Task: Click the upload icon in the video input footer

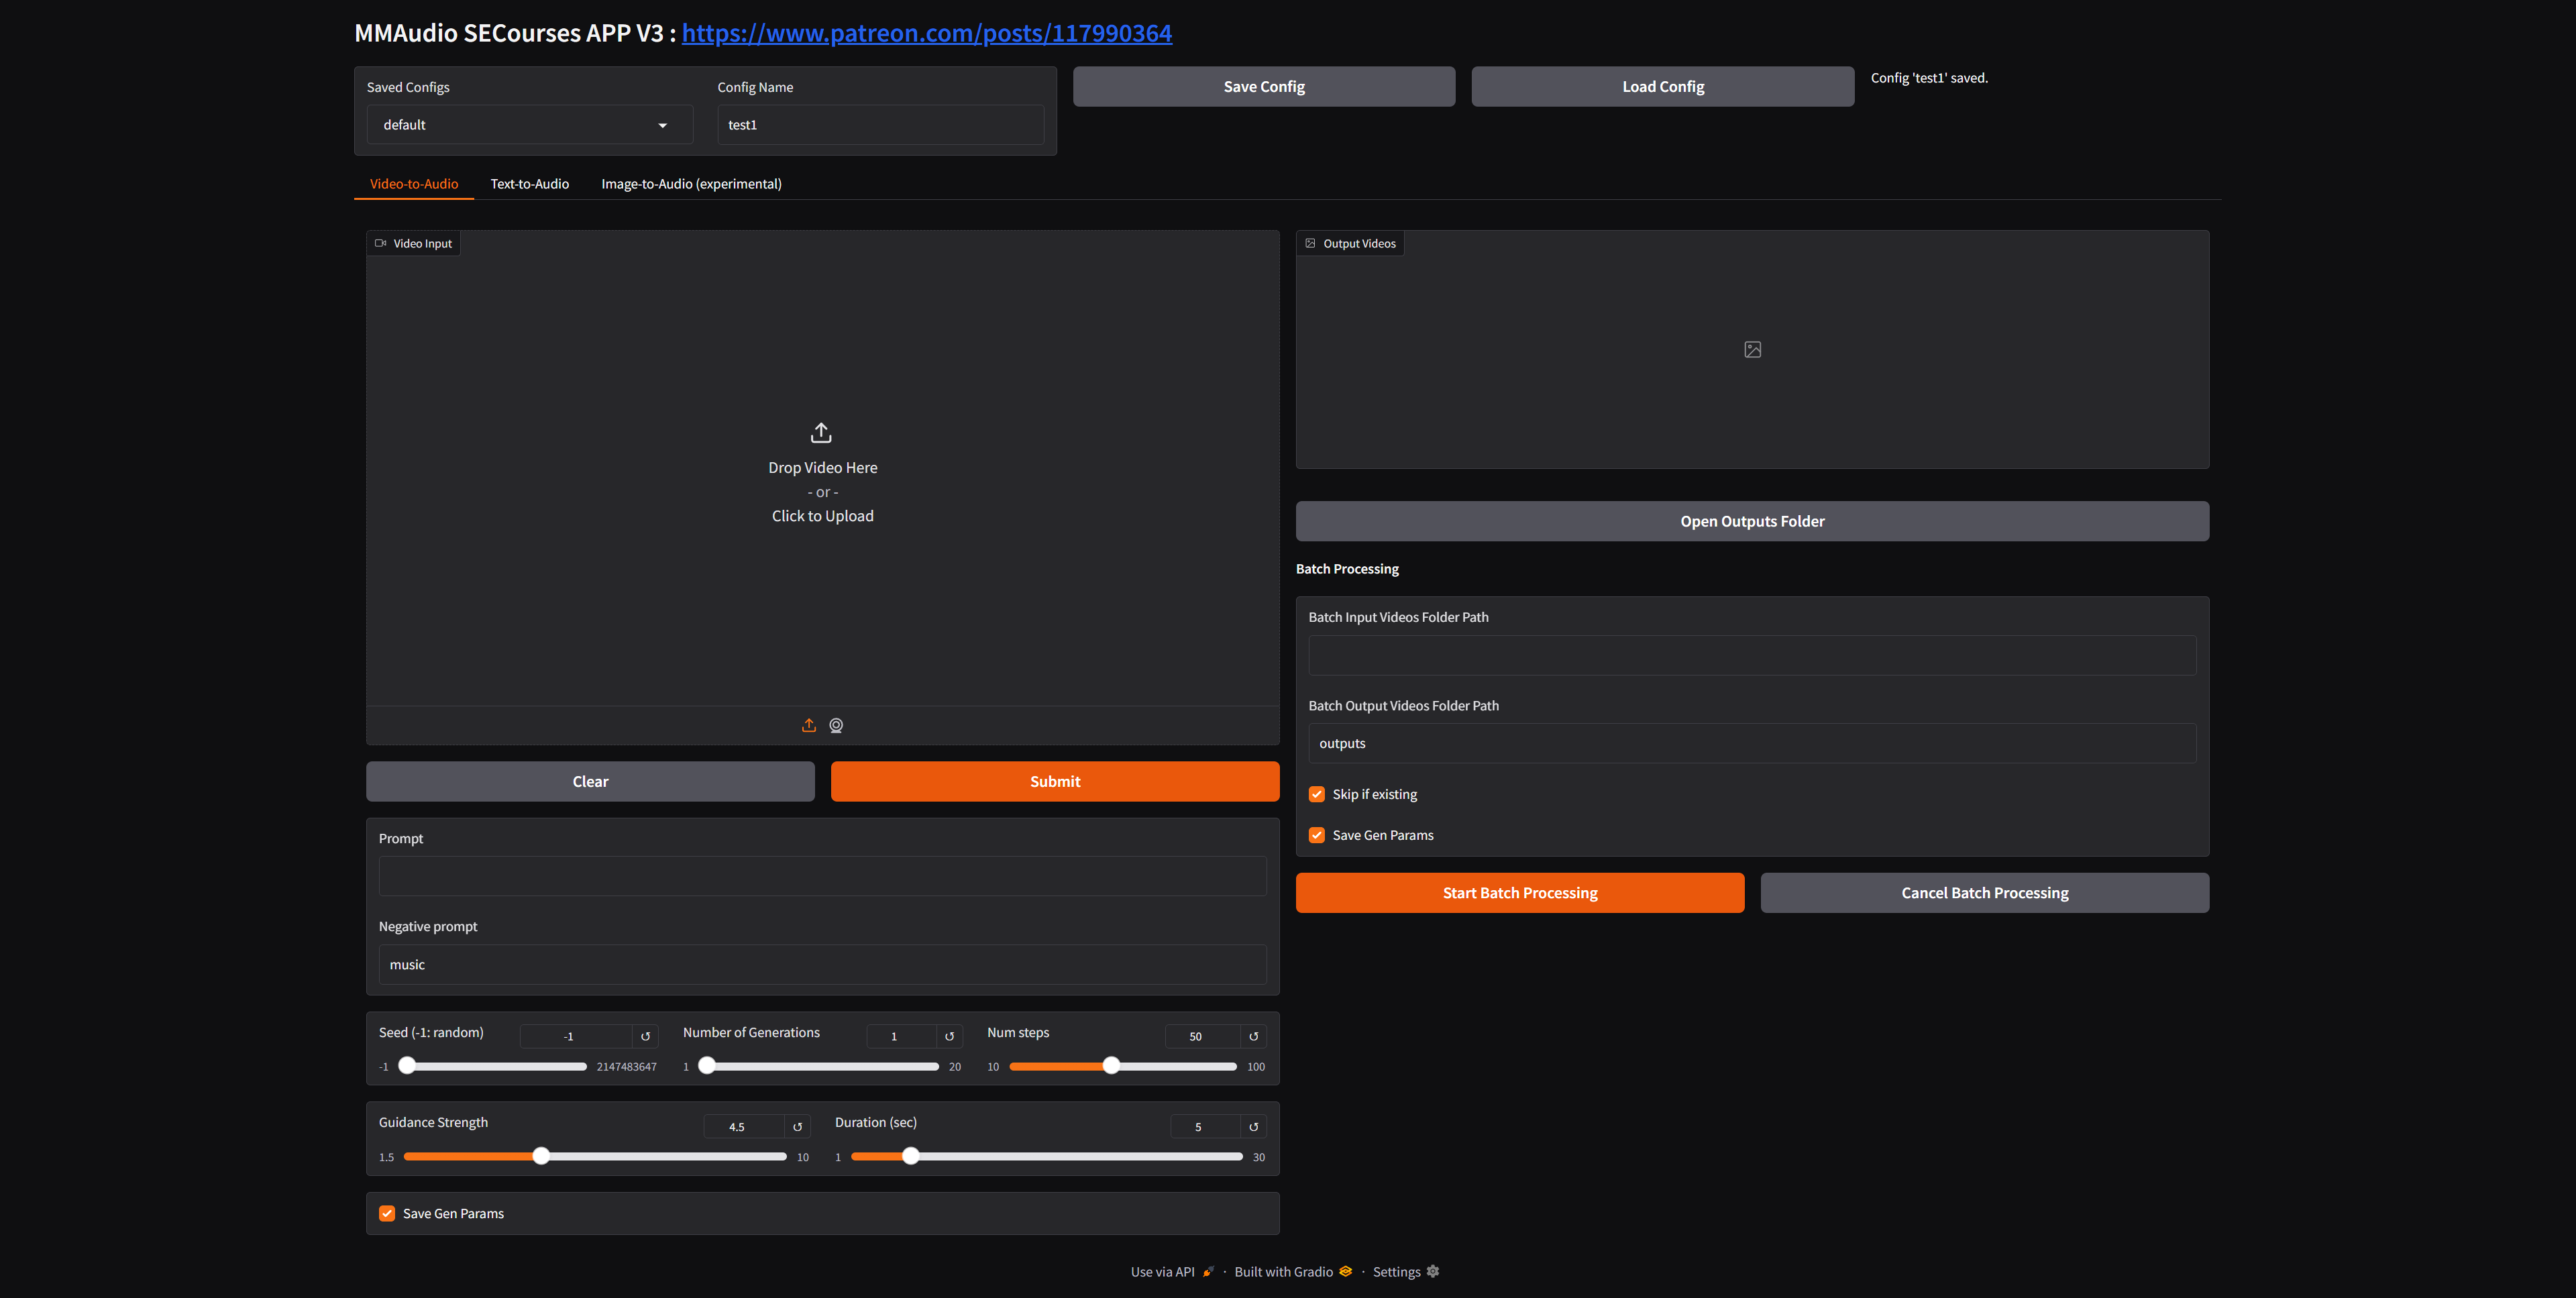Action: tap(809, 725)
